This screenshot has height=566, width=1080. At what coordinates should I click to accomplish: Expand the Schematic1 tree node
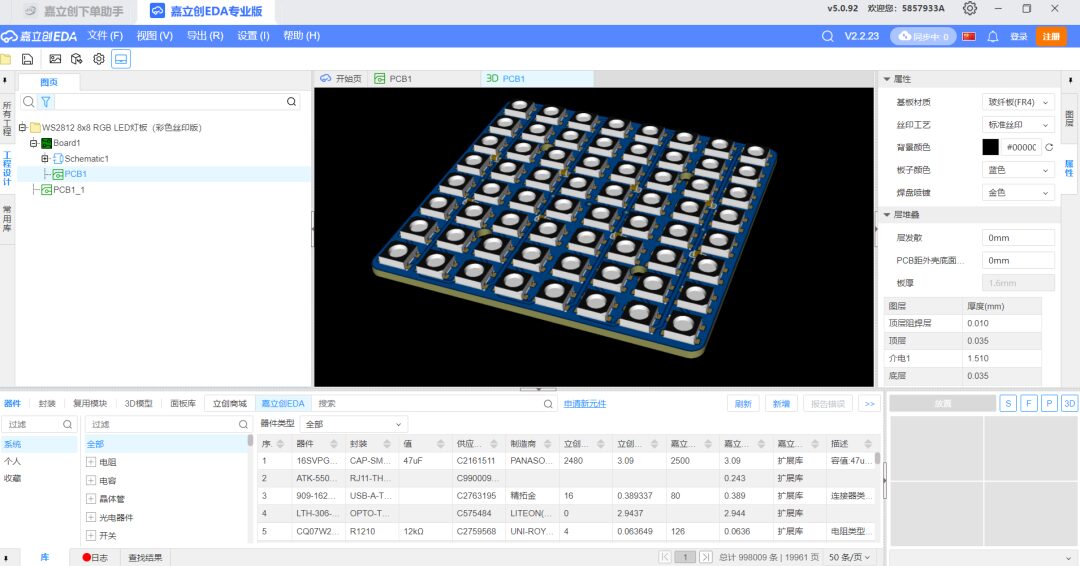[x=45, y=159]
